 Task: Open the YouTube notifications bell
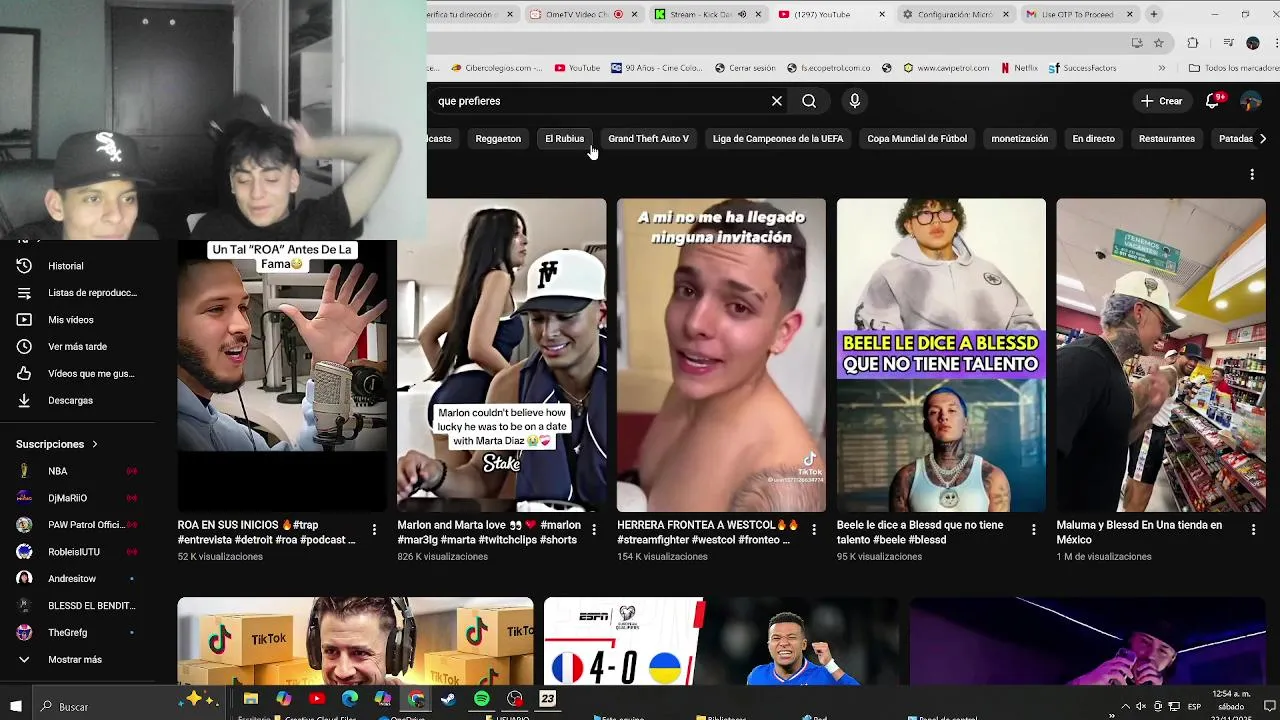pyautogui.click(x=1212, y=101)
